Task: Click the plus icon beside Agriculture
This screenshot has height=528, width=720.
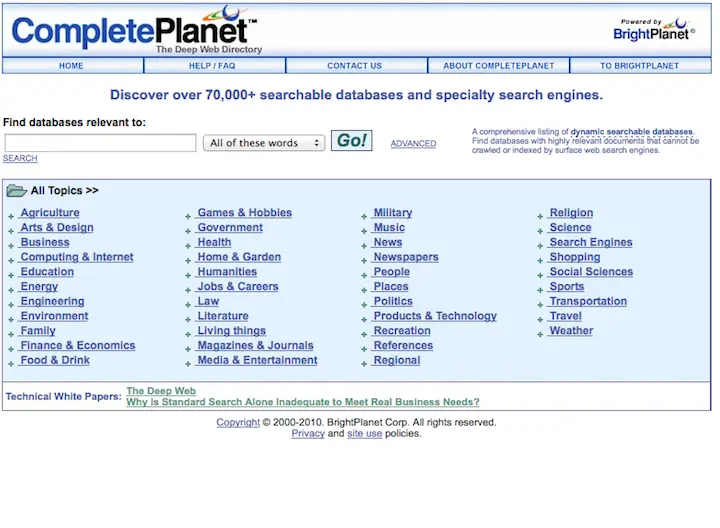Action: (11, 215)
